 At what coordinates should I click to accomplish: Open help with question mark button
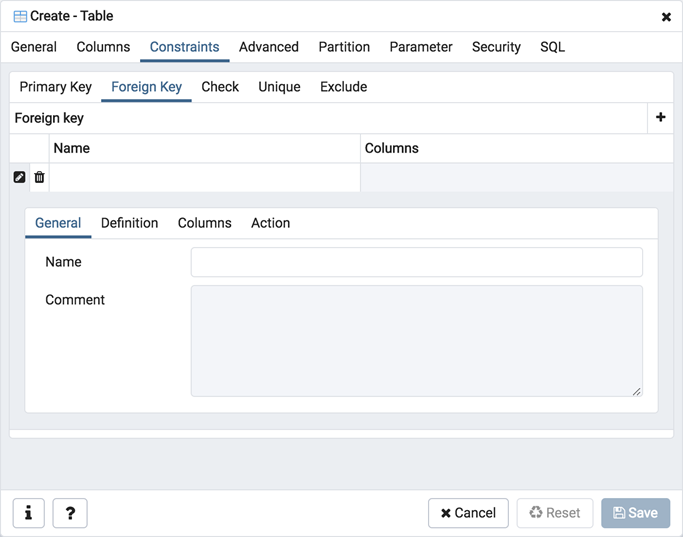(70, 513)
